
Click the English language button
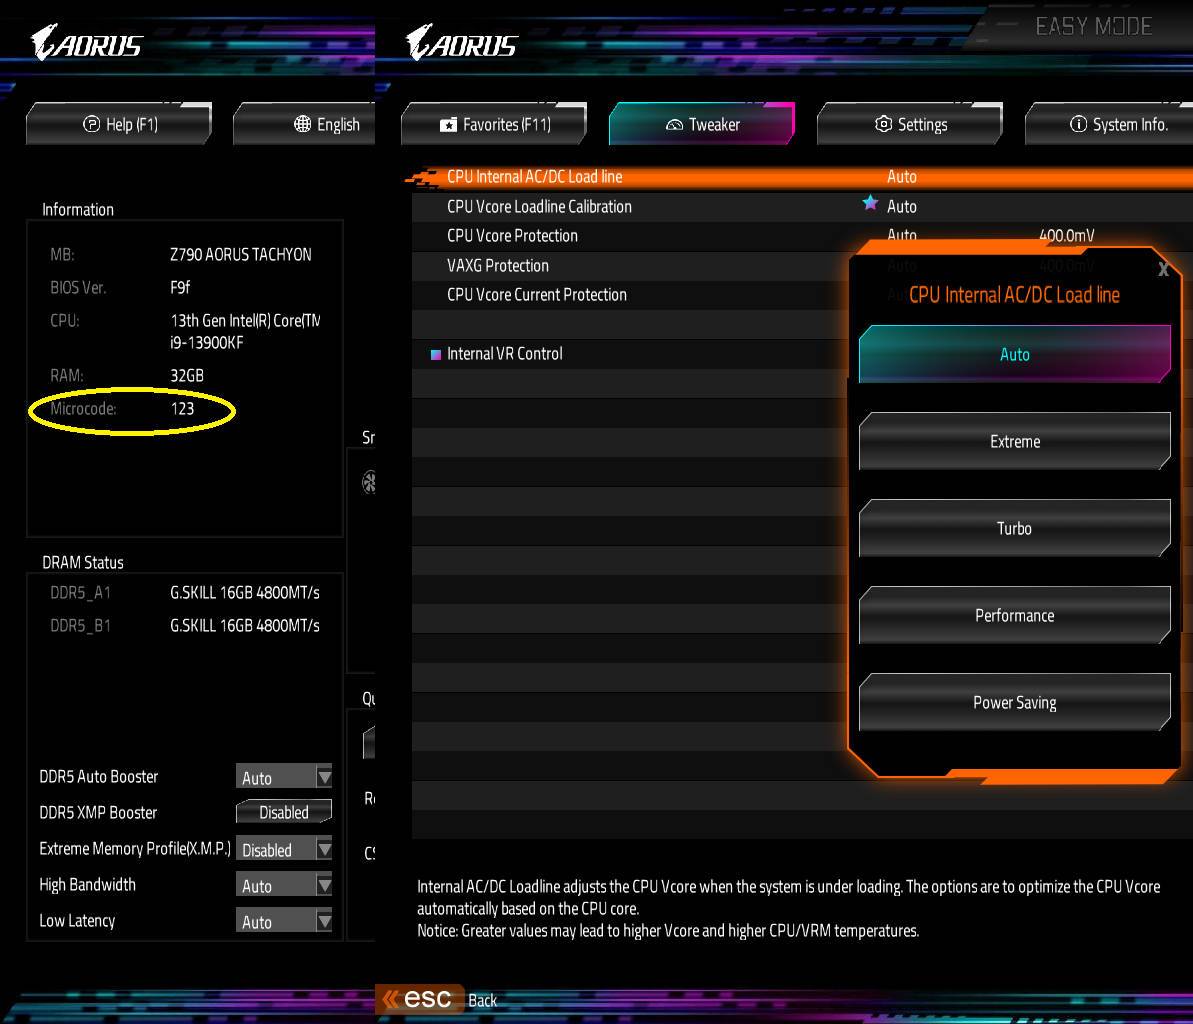[x=304, y=124]
